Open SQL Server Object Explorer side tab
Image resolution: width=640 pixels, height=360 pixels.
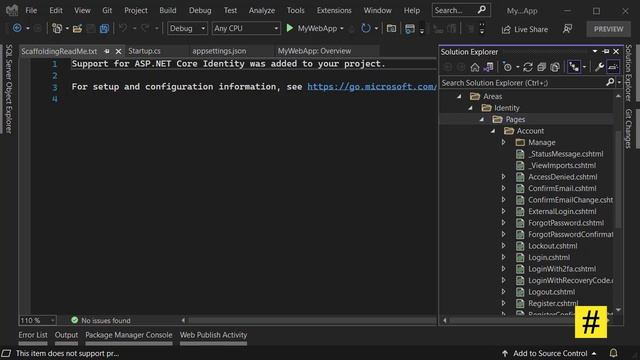click(9, 89)
